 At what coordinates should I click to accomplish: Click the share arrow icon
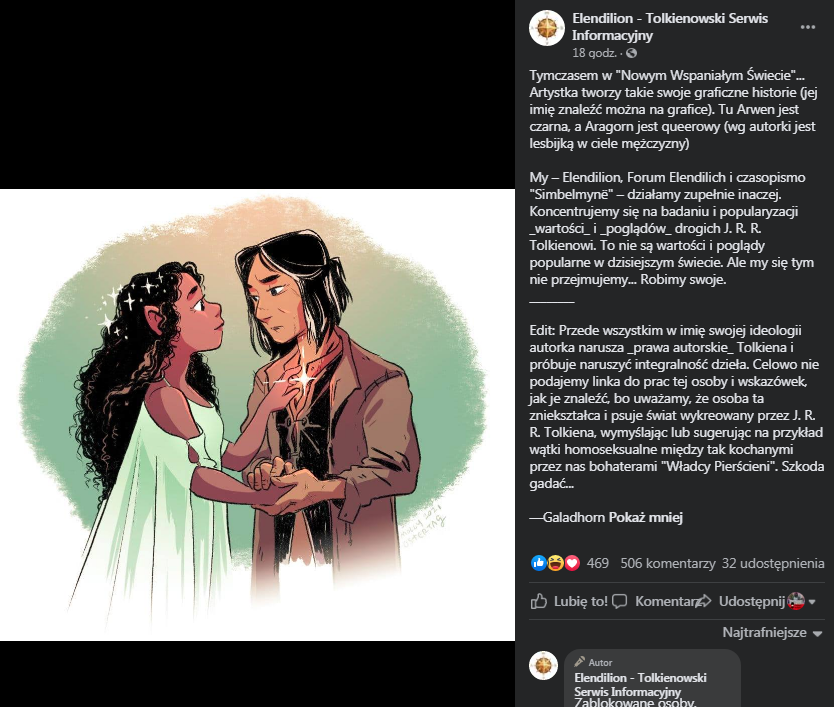(703, 602)
